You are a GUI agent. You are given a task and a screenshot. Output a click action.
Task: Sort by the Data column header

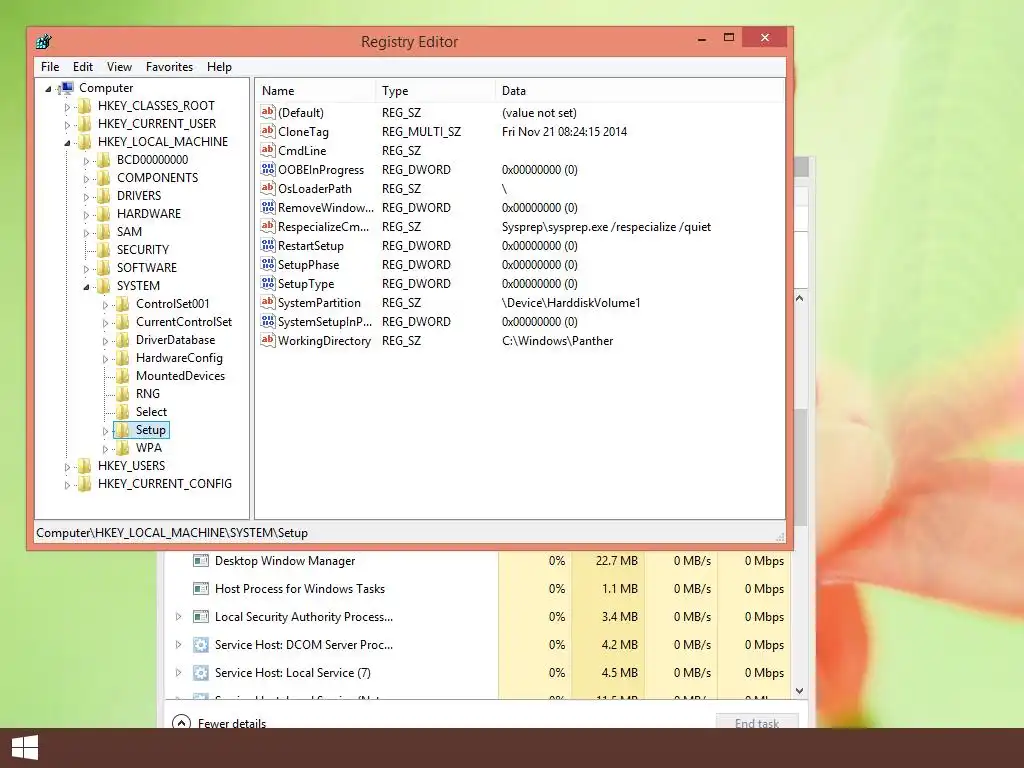640,91
